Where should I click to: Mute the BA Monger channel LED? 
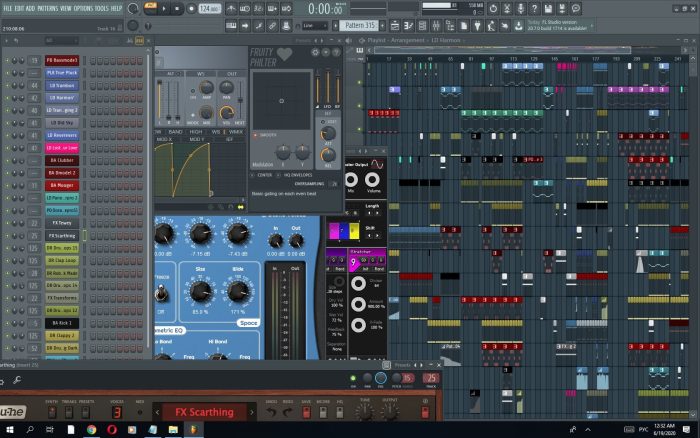point(7,185)
